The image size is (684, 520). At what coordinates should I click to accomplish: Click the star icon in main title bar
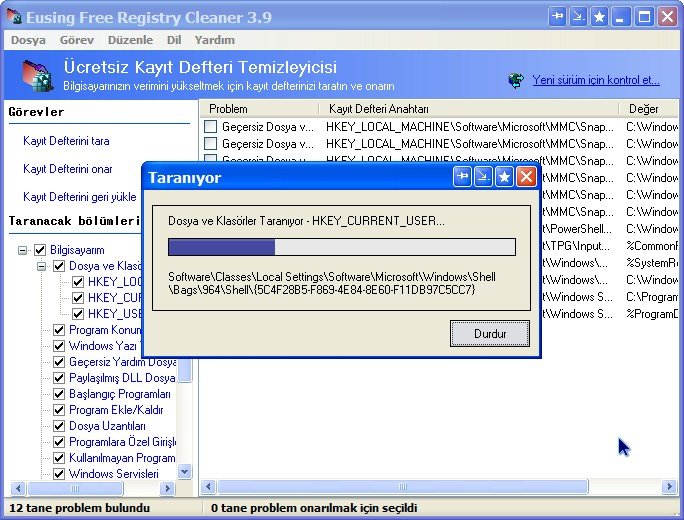[x=599, y=17]
